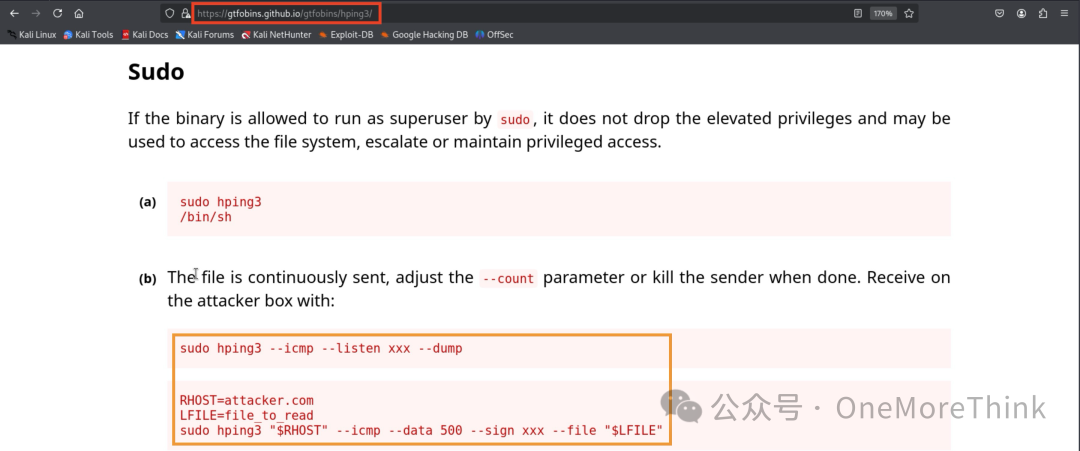The height and width of the screenshot is (451, 1080).
Task: Open the browser home page
Action: point(79,13)
